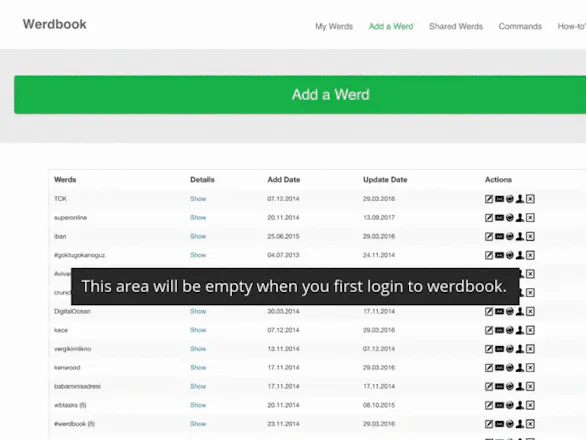Delete the iban werd with X icon
Viewport: 586px width, 440px height.
530,236
